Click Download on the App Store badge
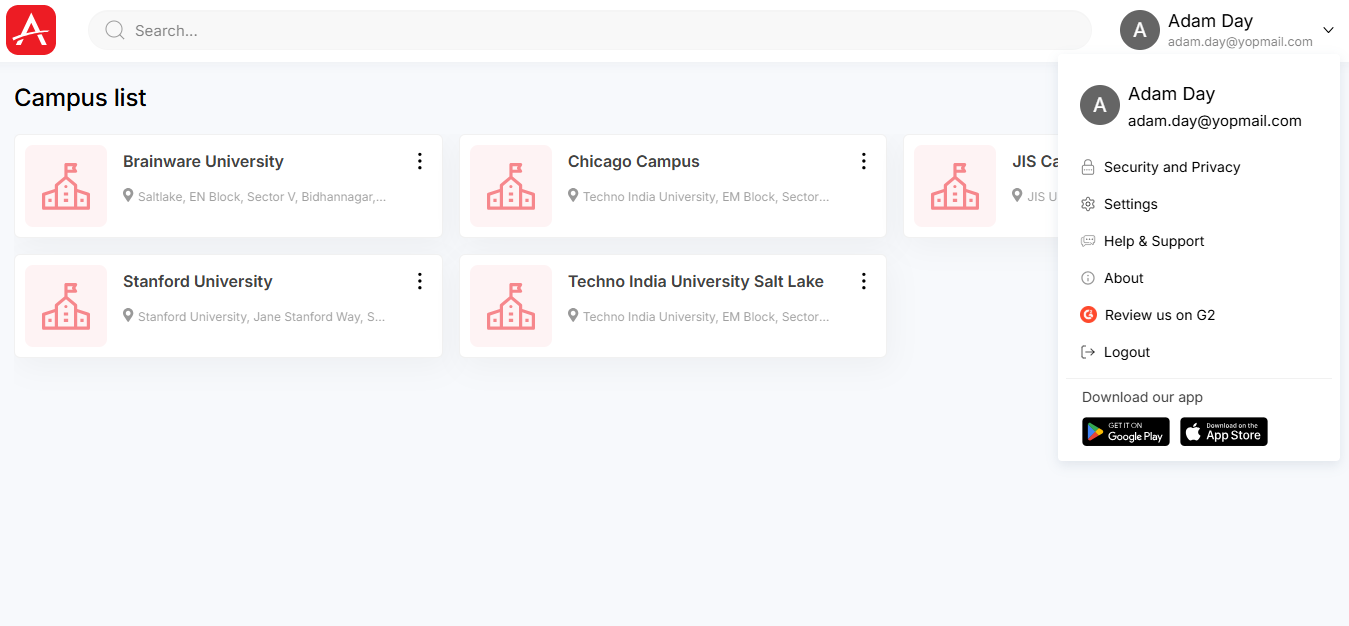The width and height of the screenshot is (1349, 626). (1224, 432)
